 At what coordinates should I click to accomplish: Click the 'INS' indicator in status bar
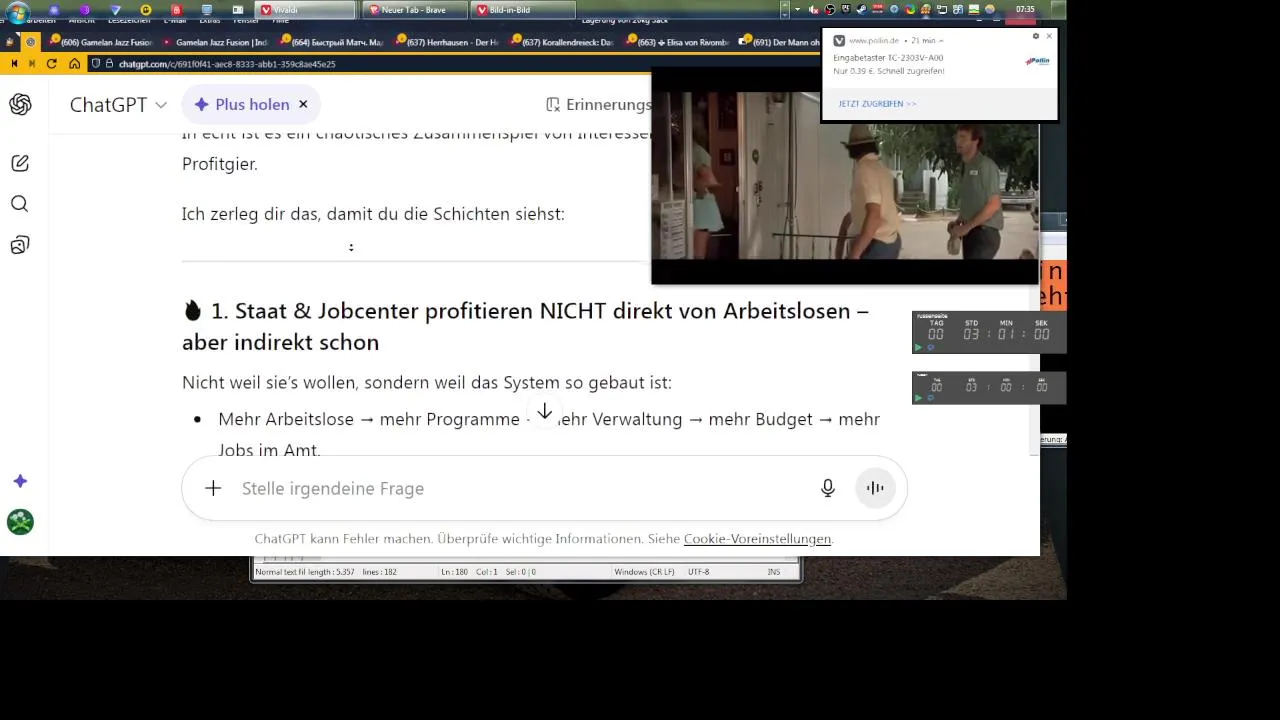(x=773, y=572)
